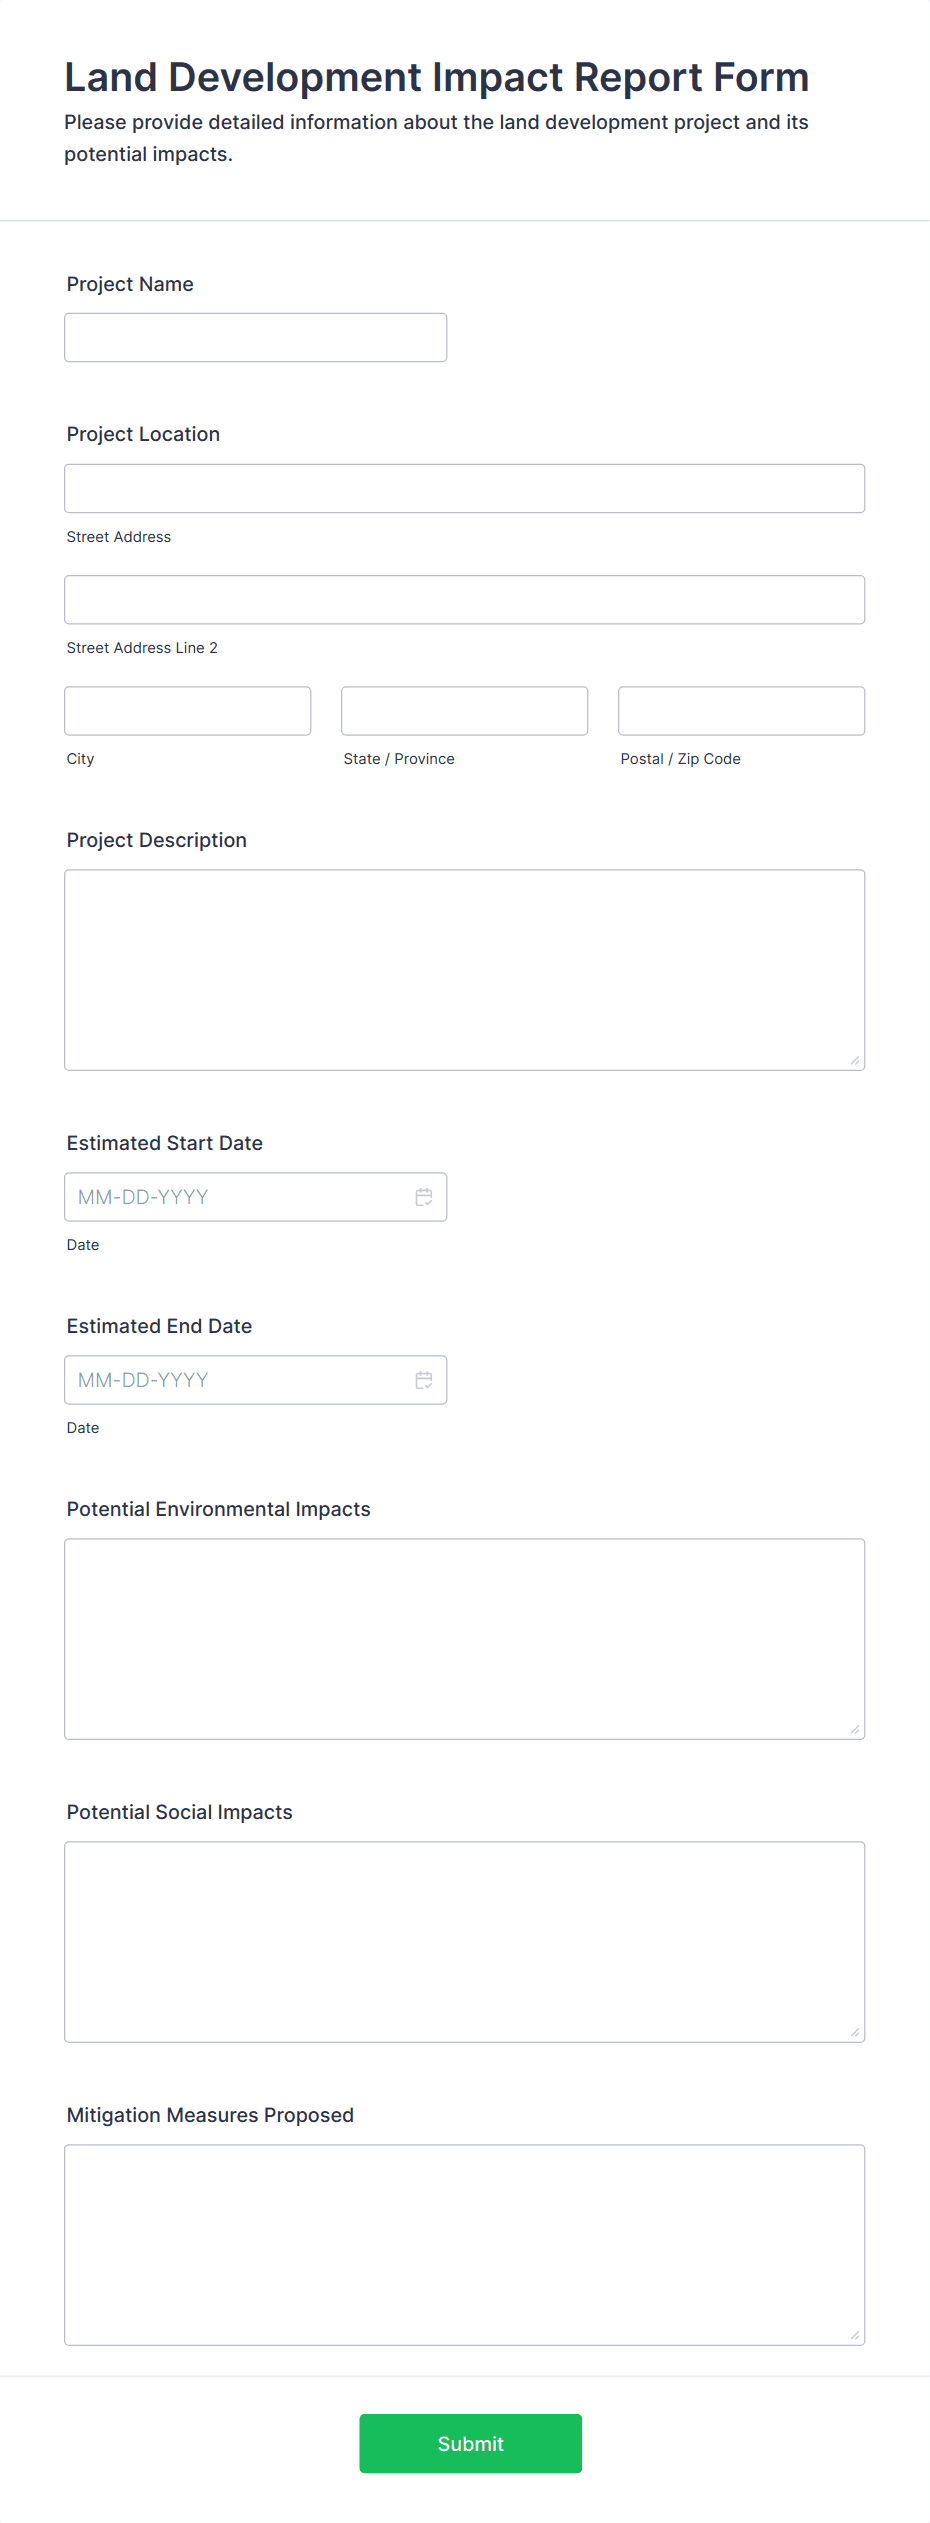This screenshot has height=2523, width=930.
Task: Click inside the Project Description textarea
Action: (x=465, y=970)
